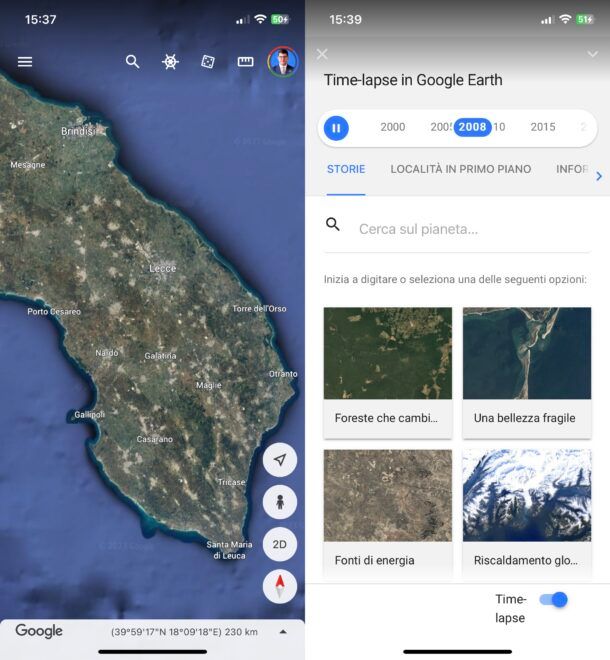Tap the Fonti di energia card title
610x660 pixels.
point(375,560)
